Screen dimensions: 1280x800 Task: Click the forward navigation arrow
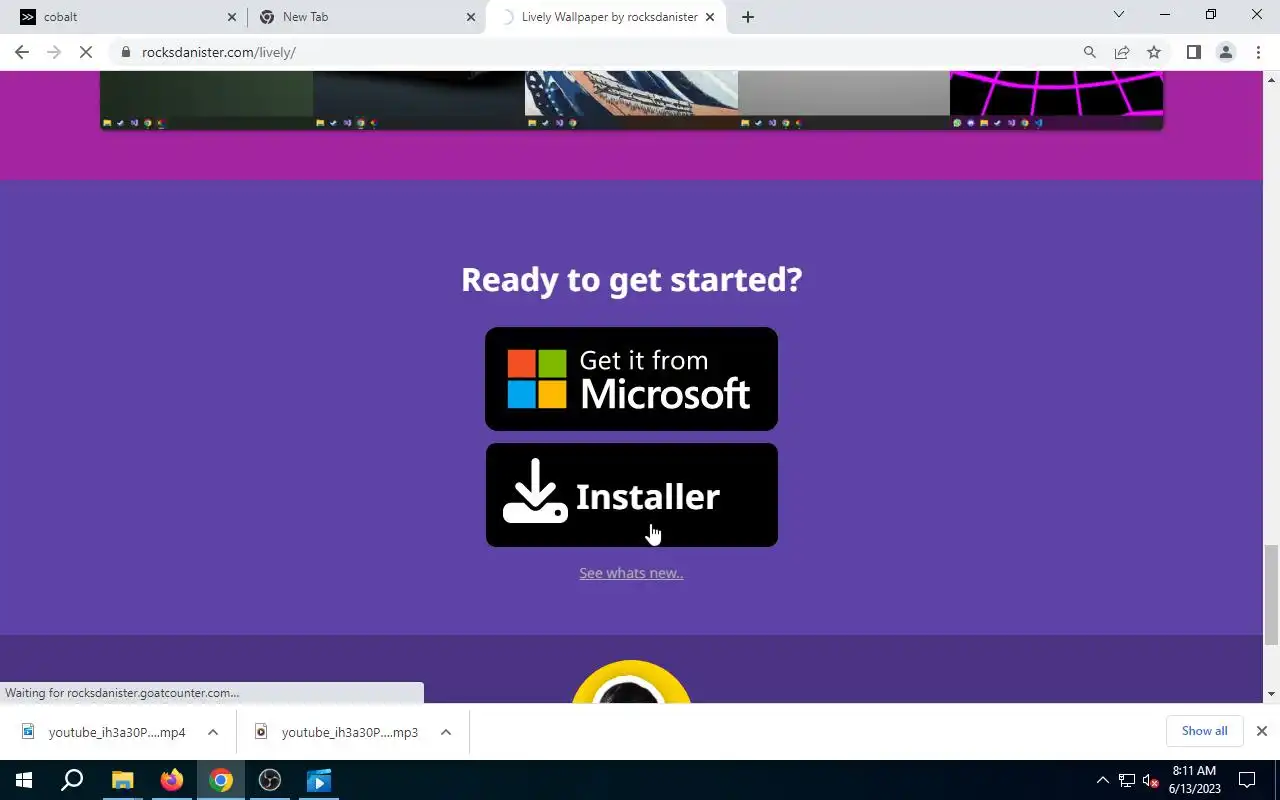pyautogui.click(x=54, y=52)
